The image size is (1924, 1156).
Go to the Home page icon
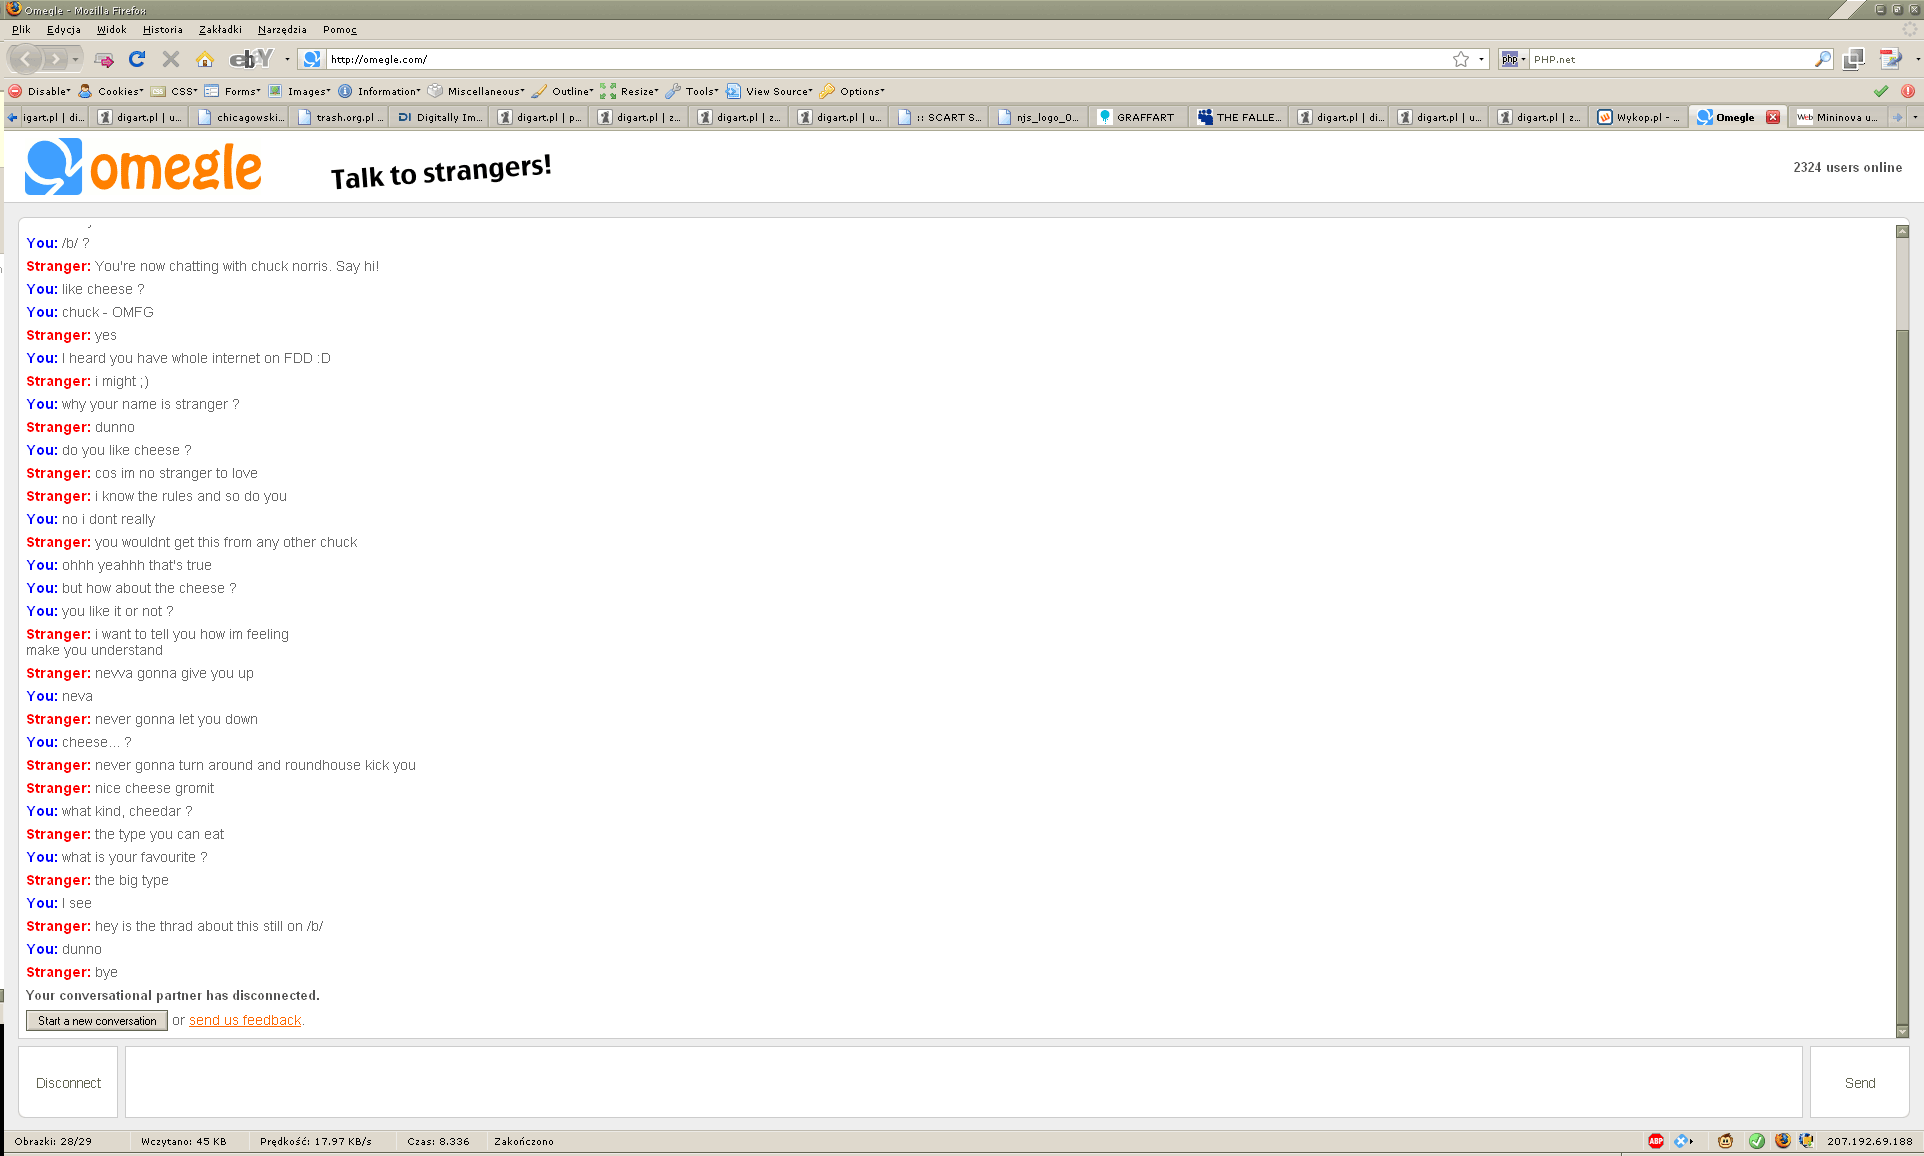[x=205, y=59]
